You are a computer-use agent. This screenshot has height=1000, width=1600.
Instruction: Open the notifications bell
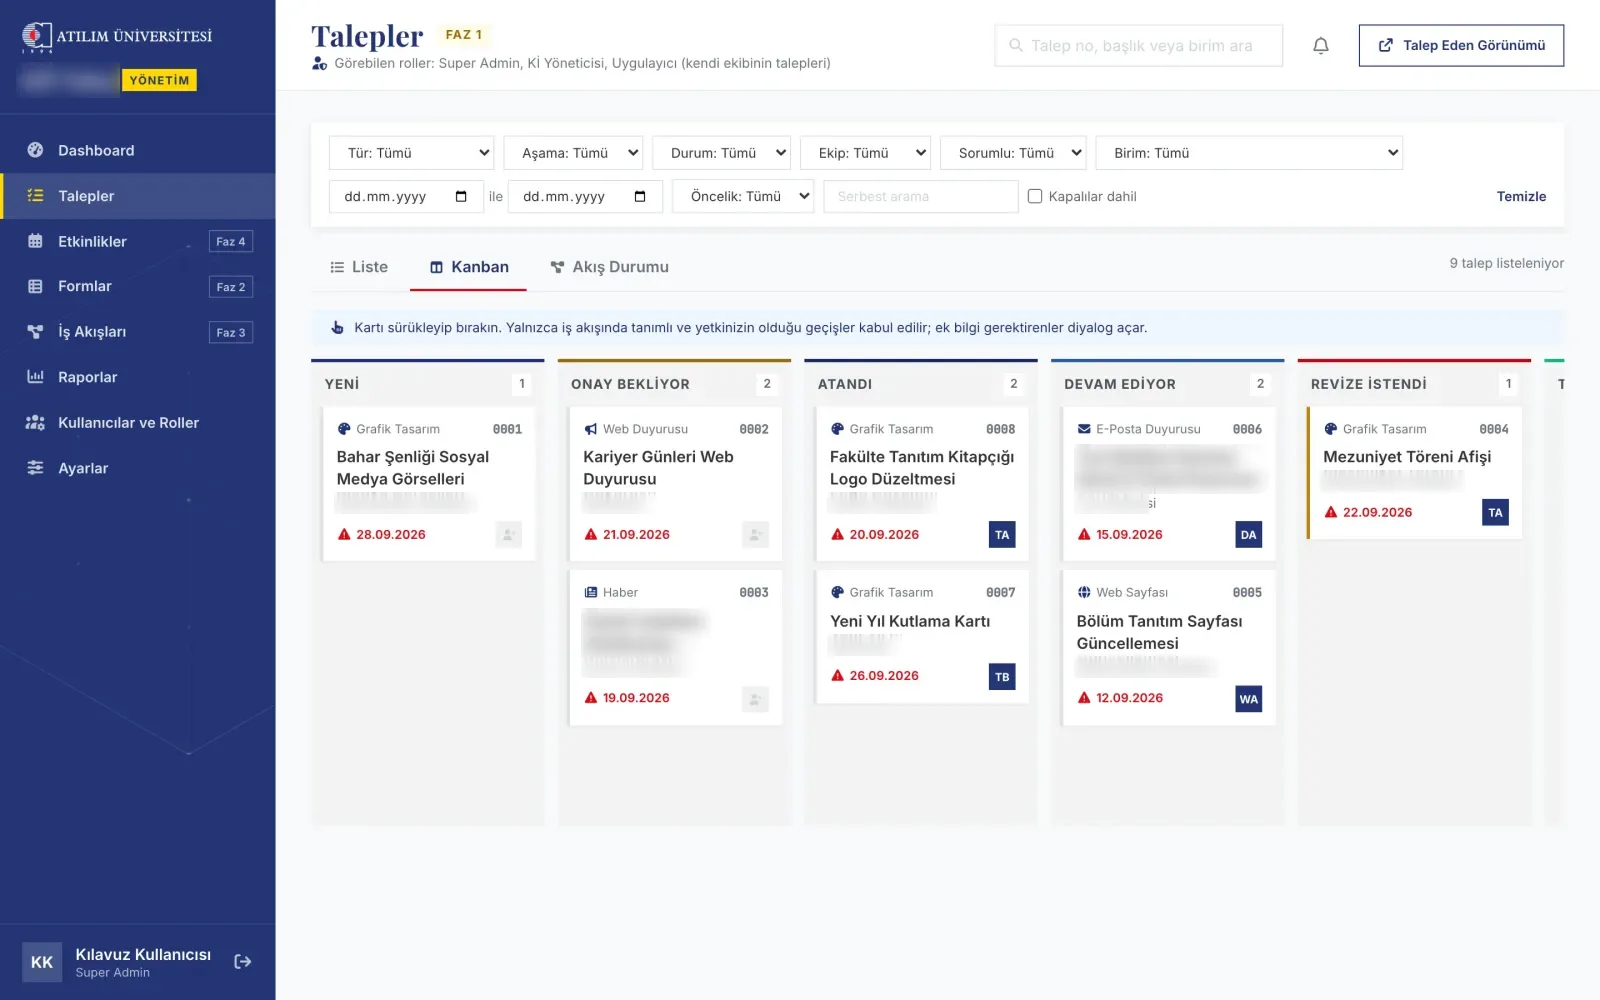(x=1320, y=46)
